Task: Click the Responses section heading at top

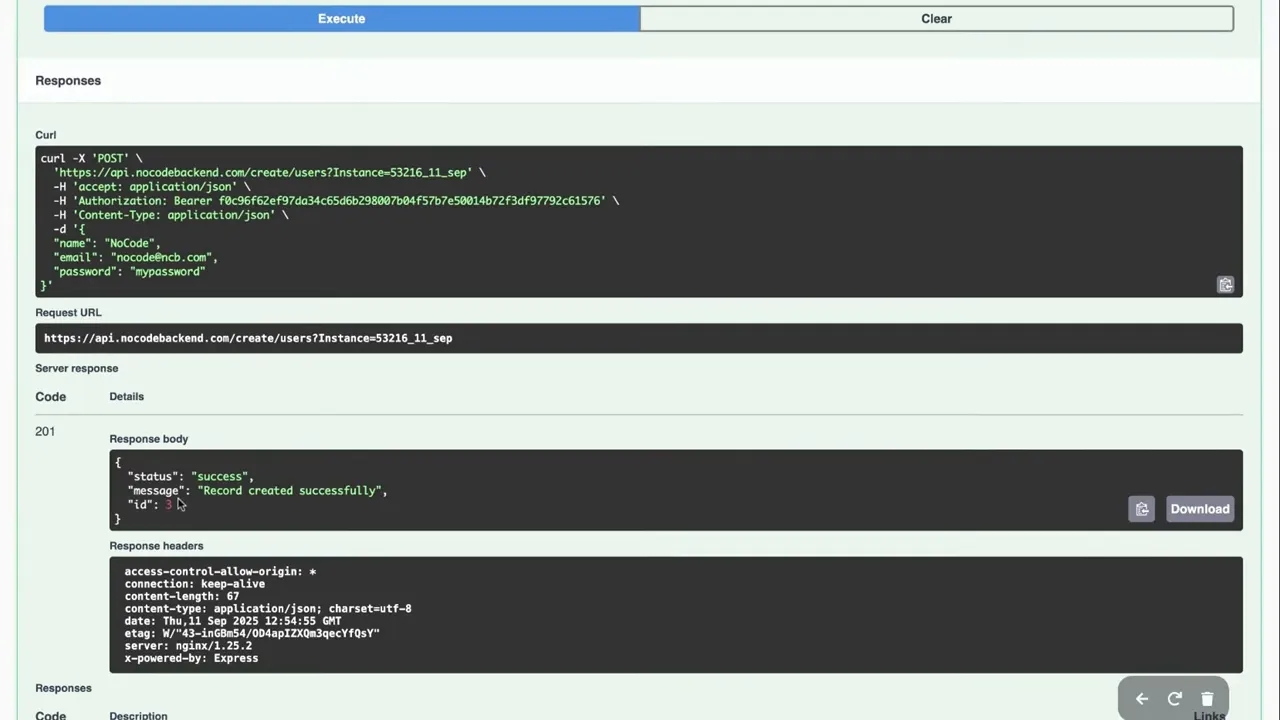Action: (x=68, y=81)
